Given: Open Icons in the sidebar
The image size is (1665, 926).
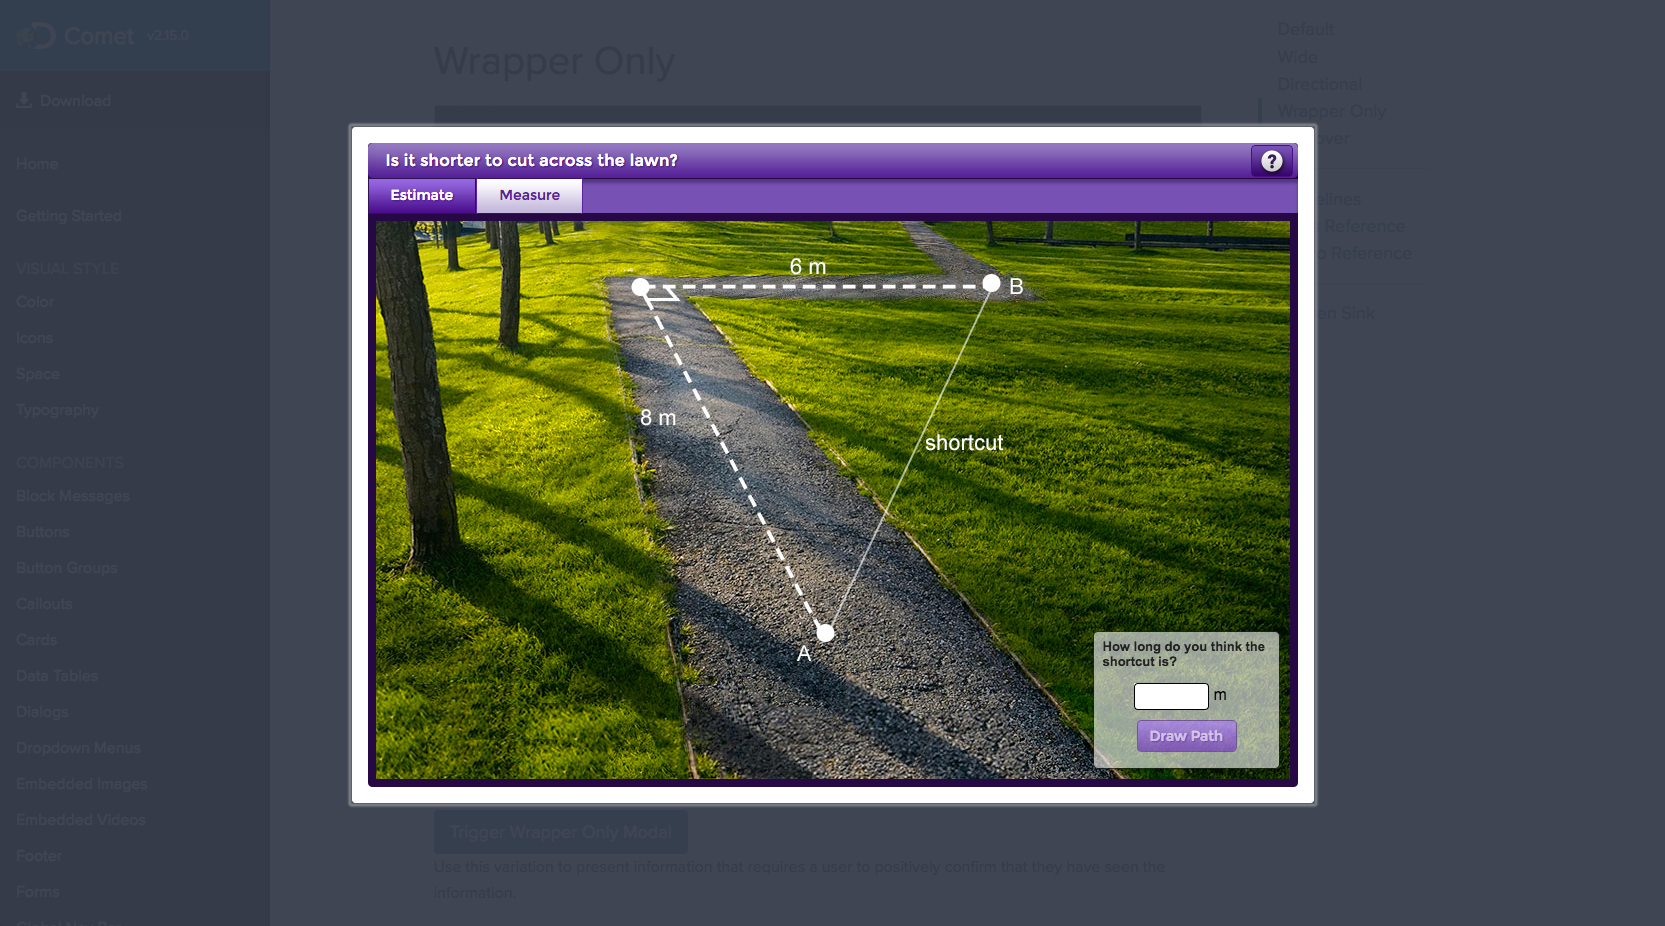Looking at the screenshot, I should pyautogui.click(x=34, y=338).
